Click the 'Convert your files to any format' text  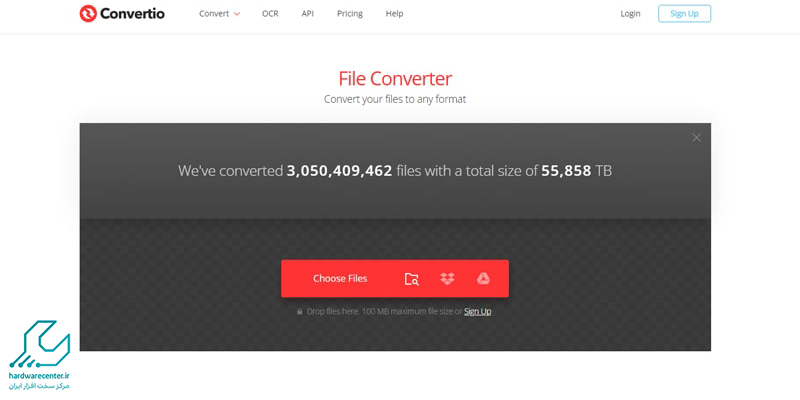click(x=395, y=99)
